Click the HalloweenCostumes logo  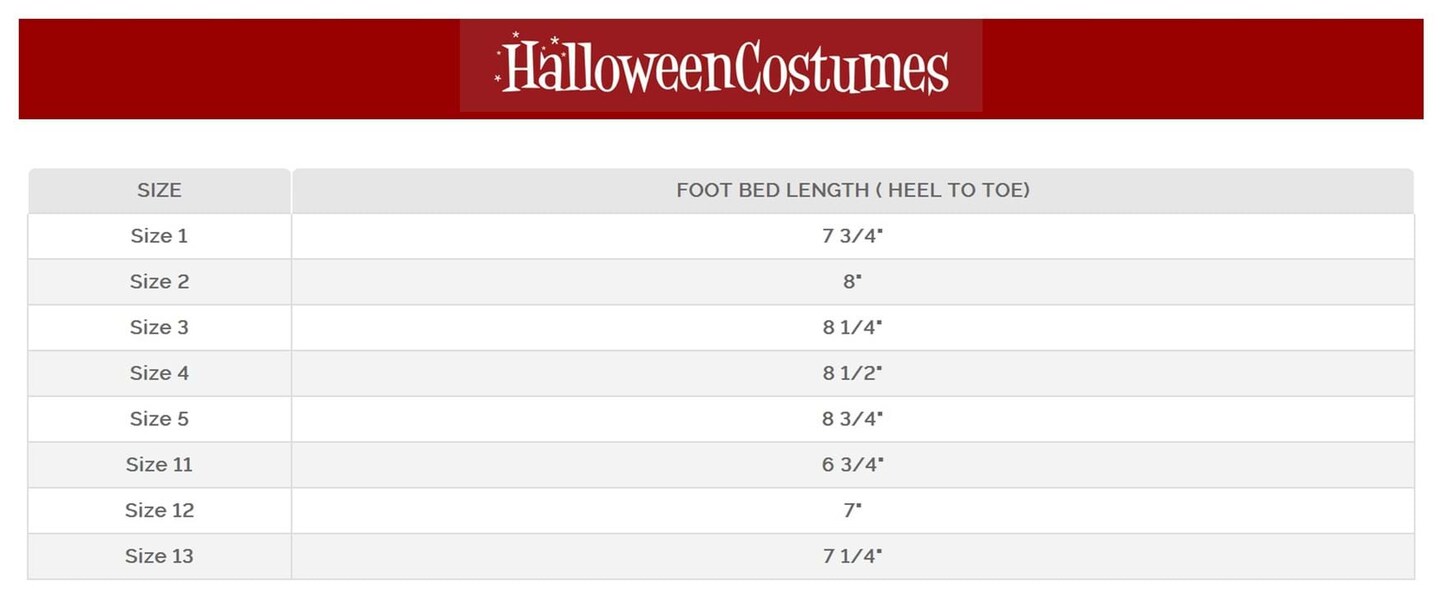721,66
